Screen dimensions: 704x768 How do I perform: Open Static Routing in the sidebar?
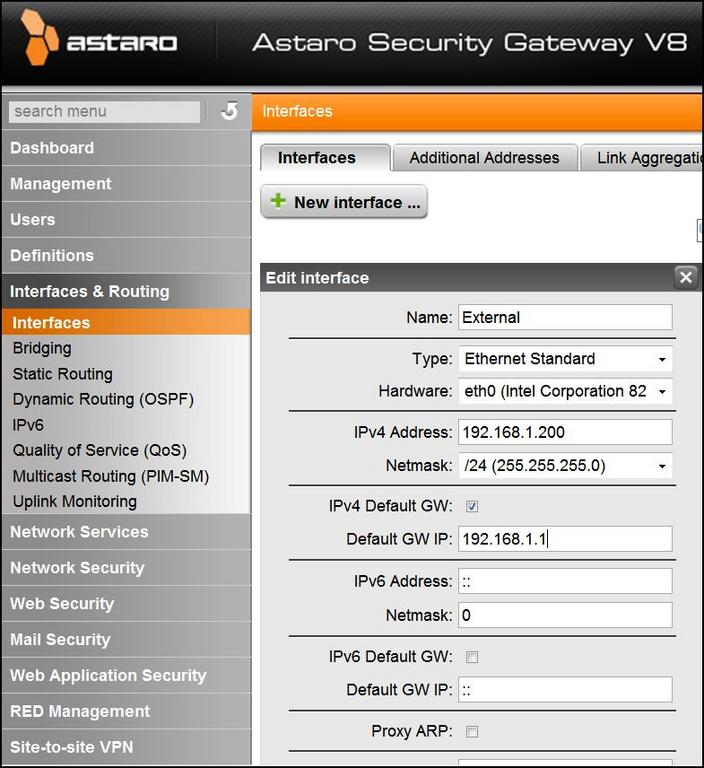coord(62,374)
